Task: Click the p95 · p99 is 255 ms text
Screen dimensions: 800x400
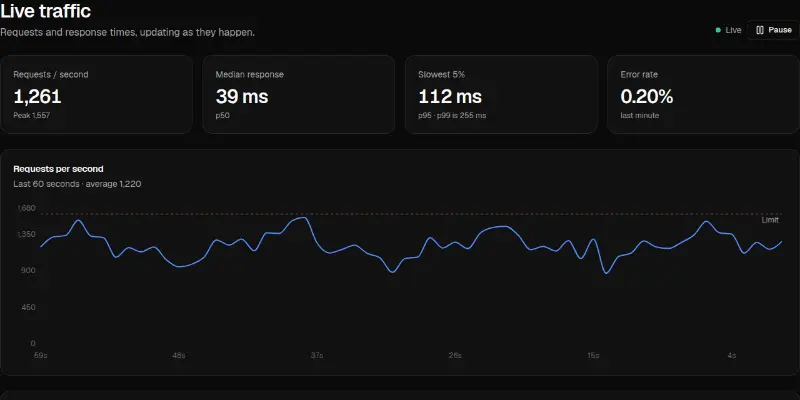Action: pos(452,116)
